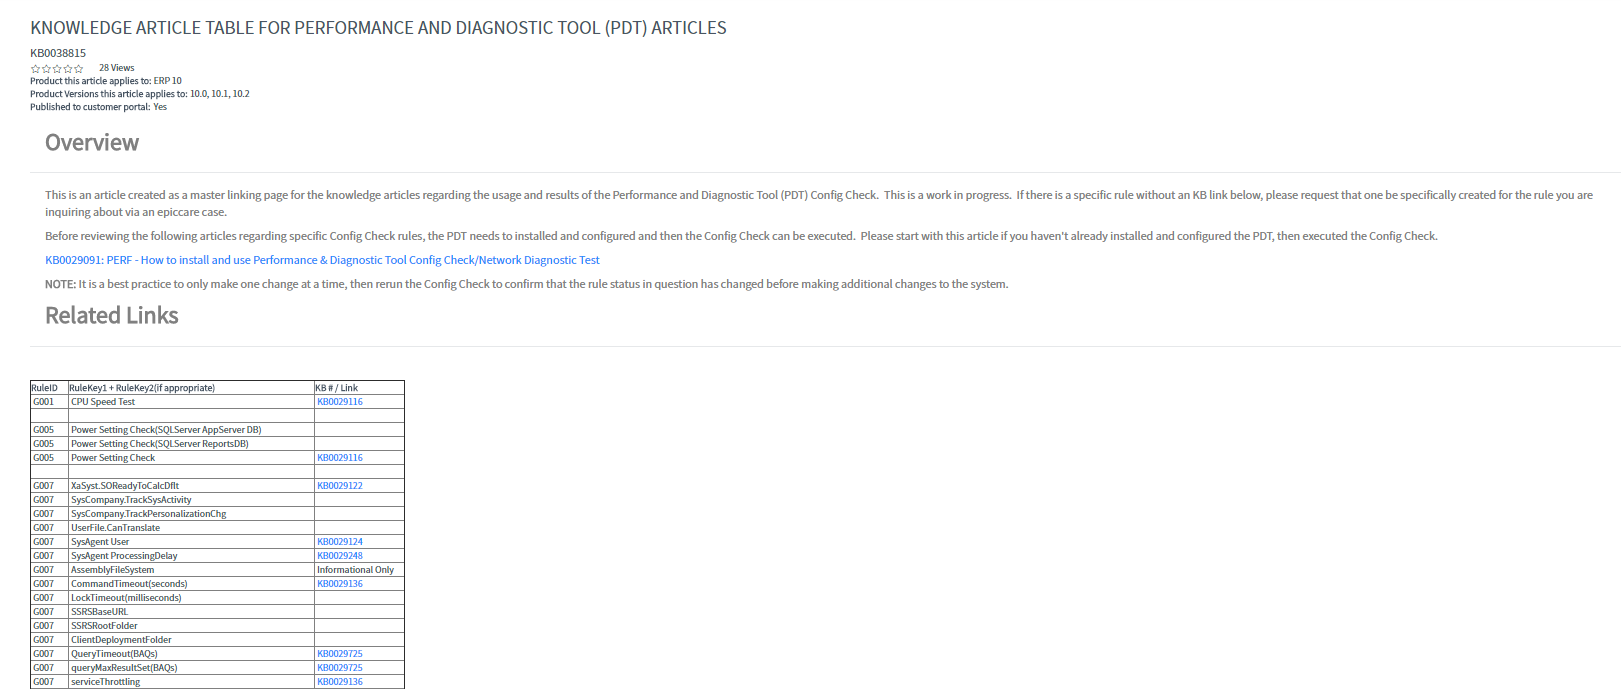Image resolution: width=1621 pixels, height=689 pixels.
Task: Rate article with the first star
Action: click(x=35, y=69)
